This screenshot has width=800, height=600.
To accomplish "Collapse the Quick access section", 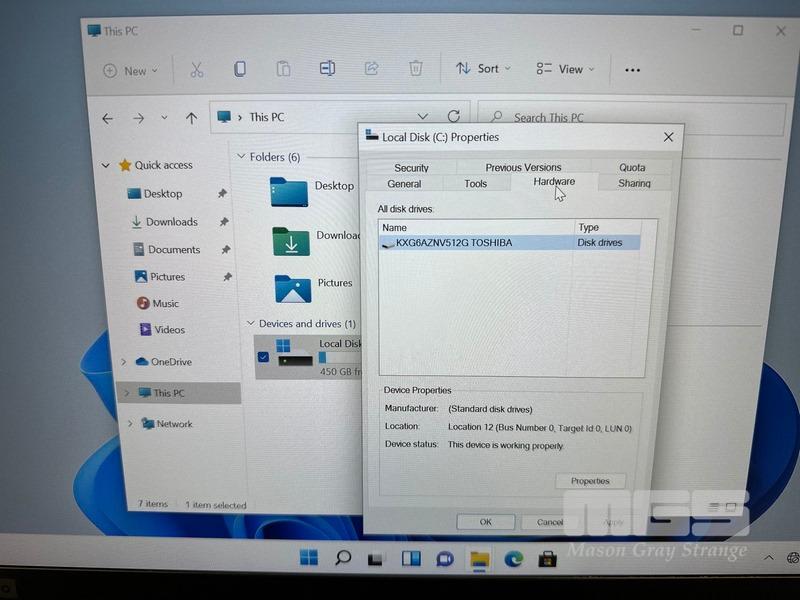I will pos(107,166).
